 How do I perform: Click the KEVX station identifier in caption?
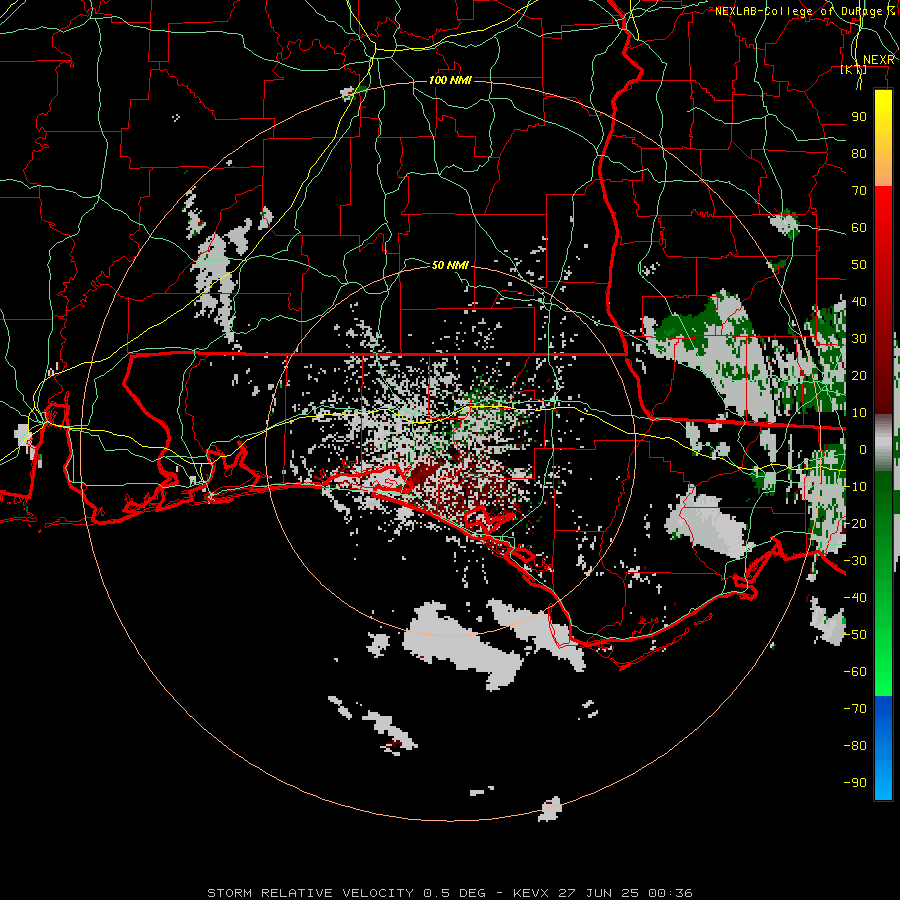[531, 893]
